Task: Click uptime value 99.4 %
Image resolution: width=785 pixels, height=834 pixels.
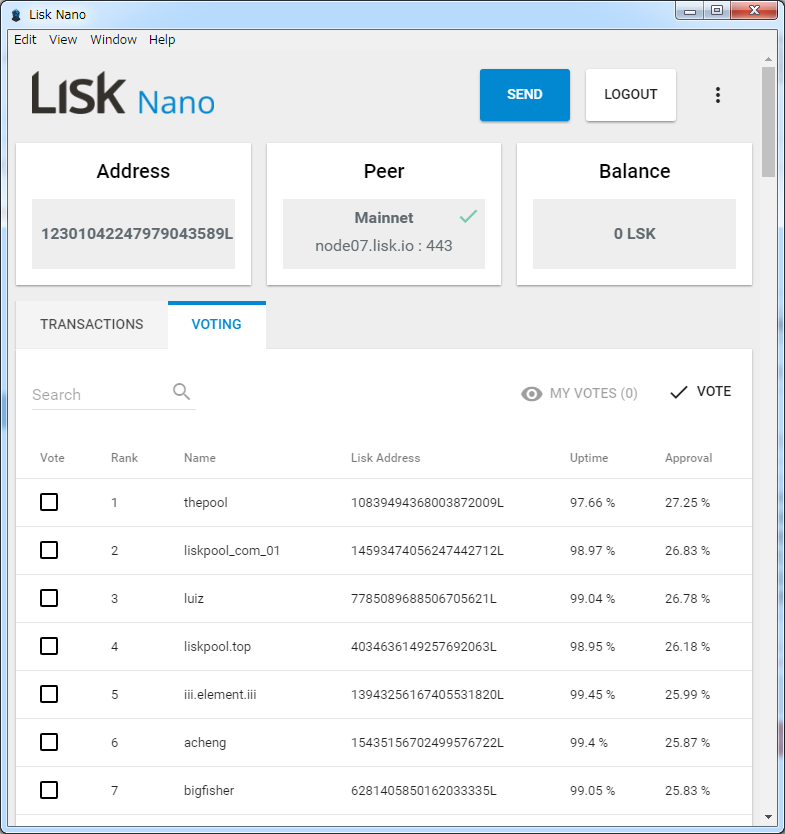Action: coord(588,743)
